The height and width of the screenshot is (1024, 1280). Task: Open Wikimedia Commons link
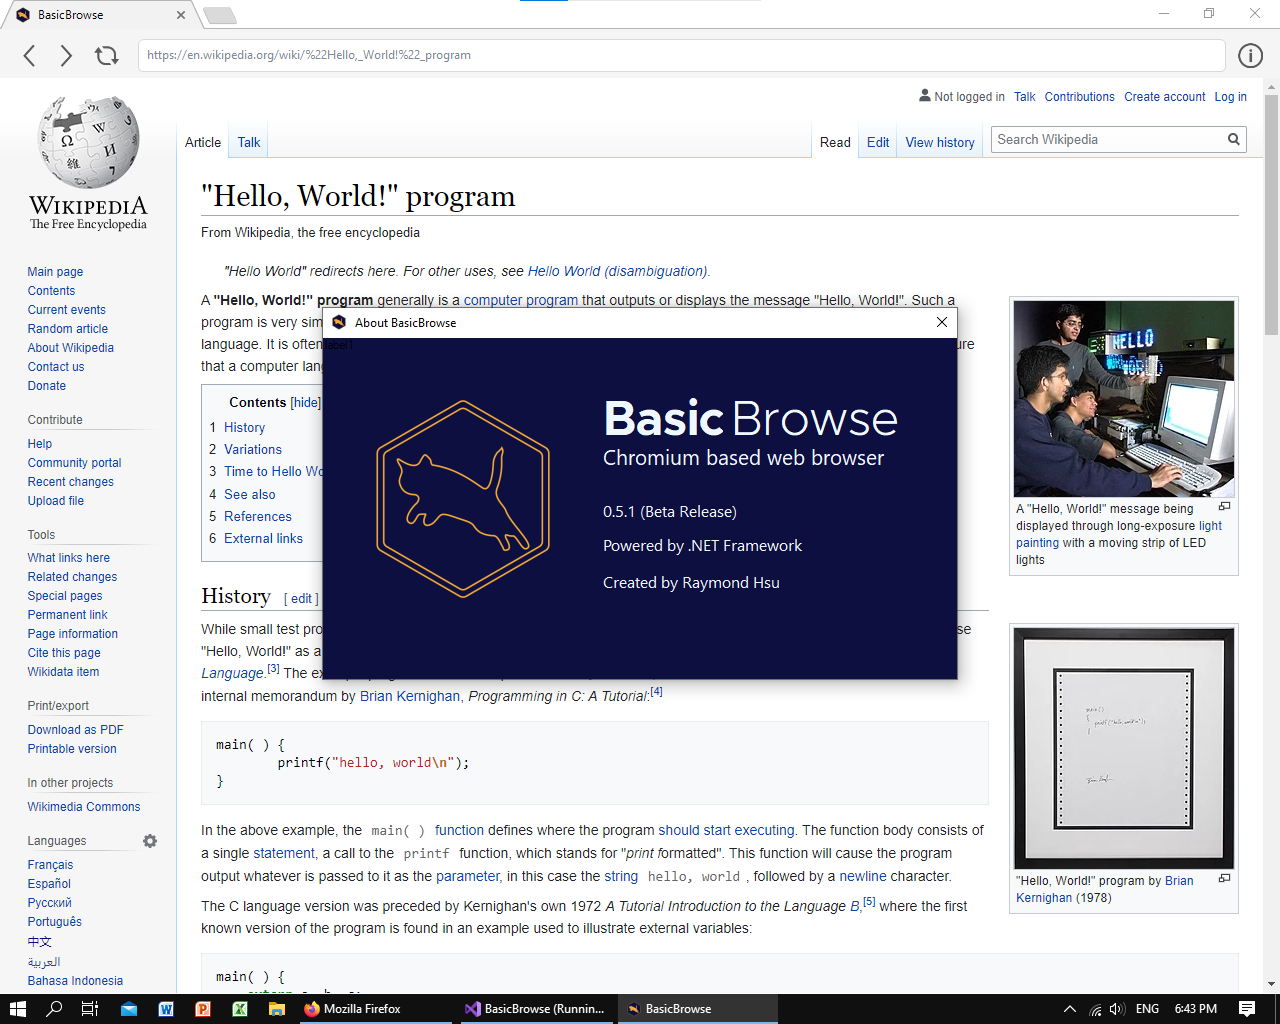tap(84, 807)
